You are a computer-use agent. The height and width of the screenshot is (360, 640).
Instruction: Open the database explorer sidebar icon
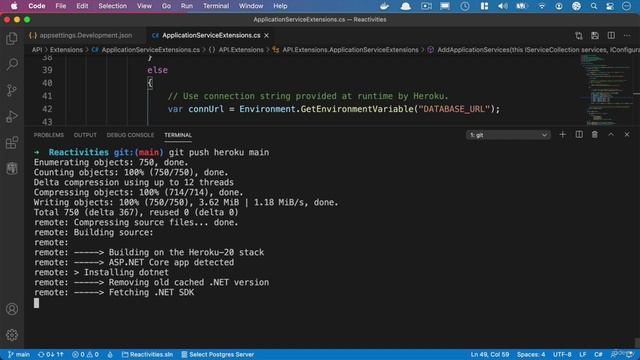click(12, 168)
